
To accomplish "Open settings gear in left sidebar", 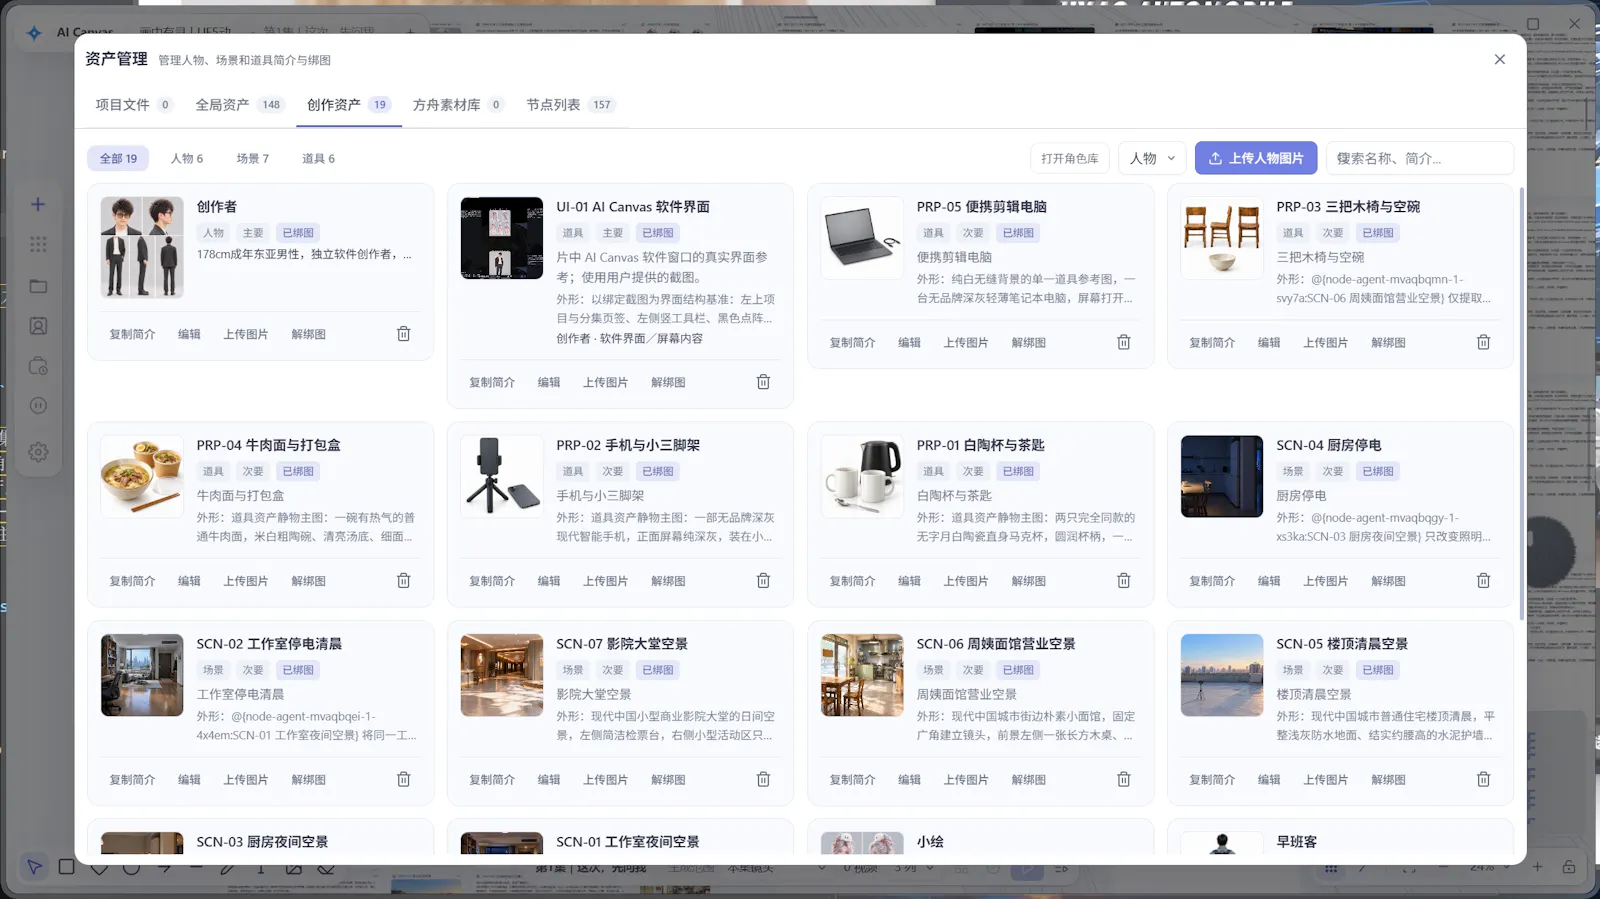I will [38, 452].
